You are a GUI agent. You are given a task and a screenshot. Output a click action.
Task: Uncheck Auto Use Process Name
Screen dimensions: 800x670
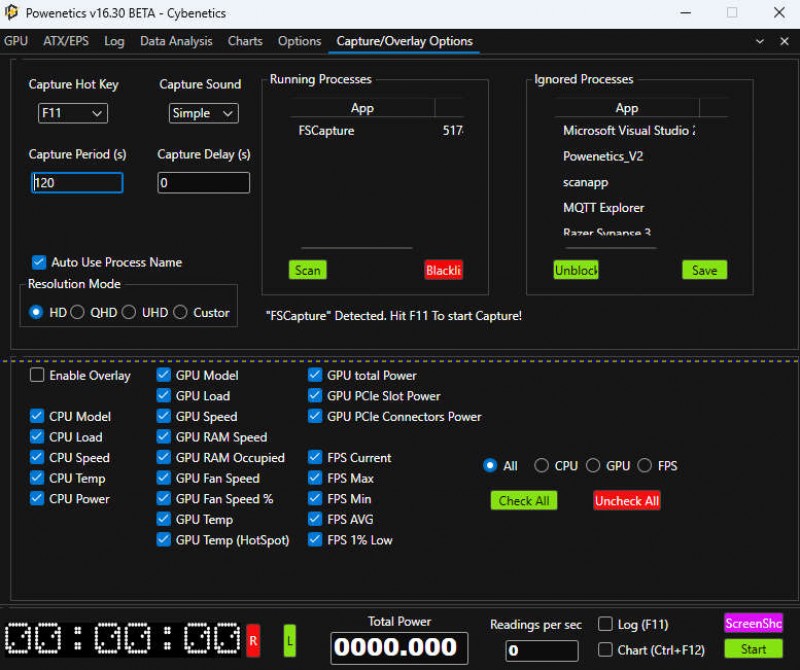tap(39, 262)
